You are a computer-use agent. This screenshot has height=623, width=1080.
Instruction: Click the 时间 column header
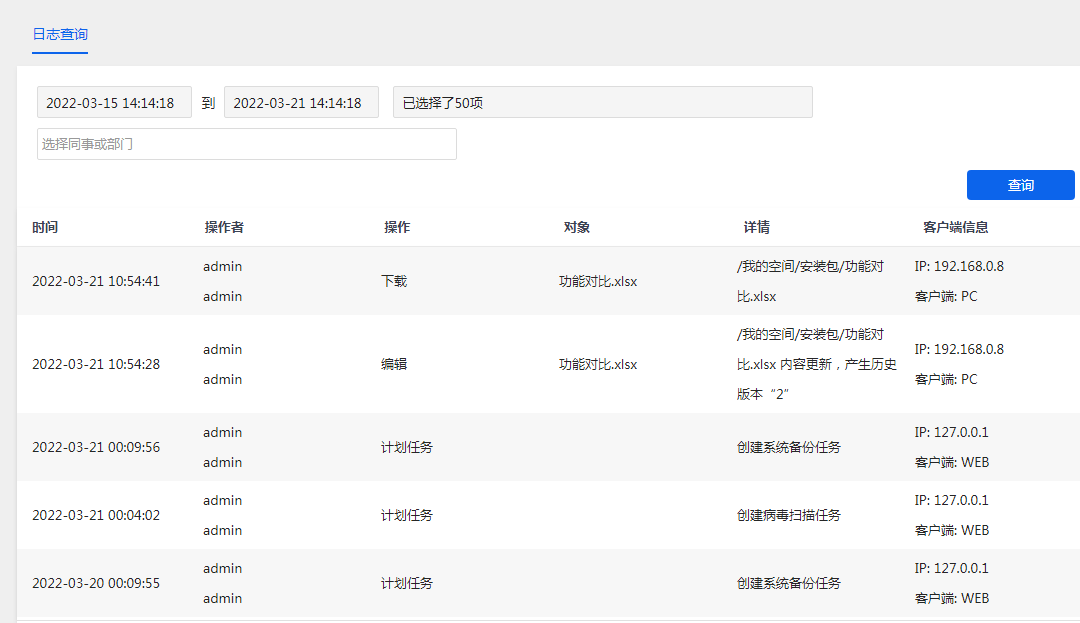[x=45, y=227]
